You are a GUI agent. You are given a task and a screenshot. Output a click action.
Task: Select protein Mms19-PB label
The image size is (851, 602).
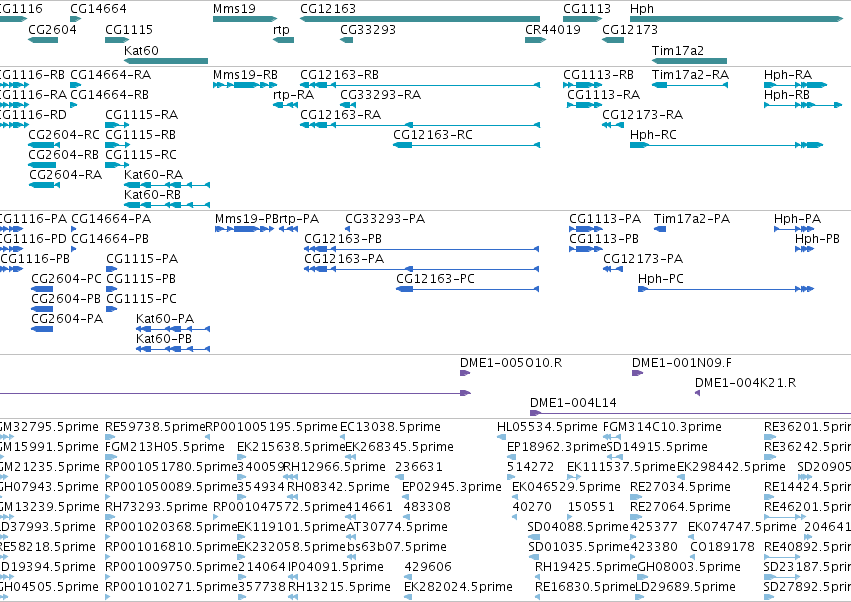[x=247, y=219]
